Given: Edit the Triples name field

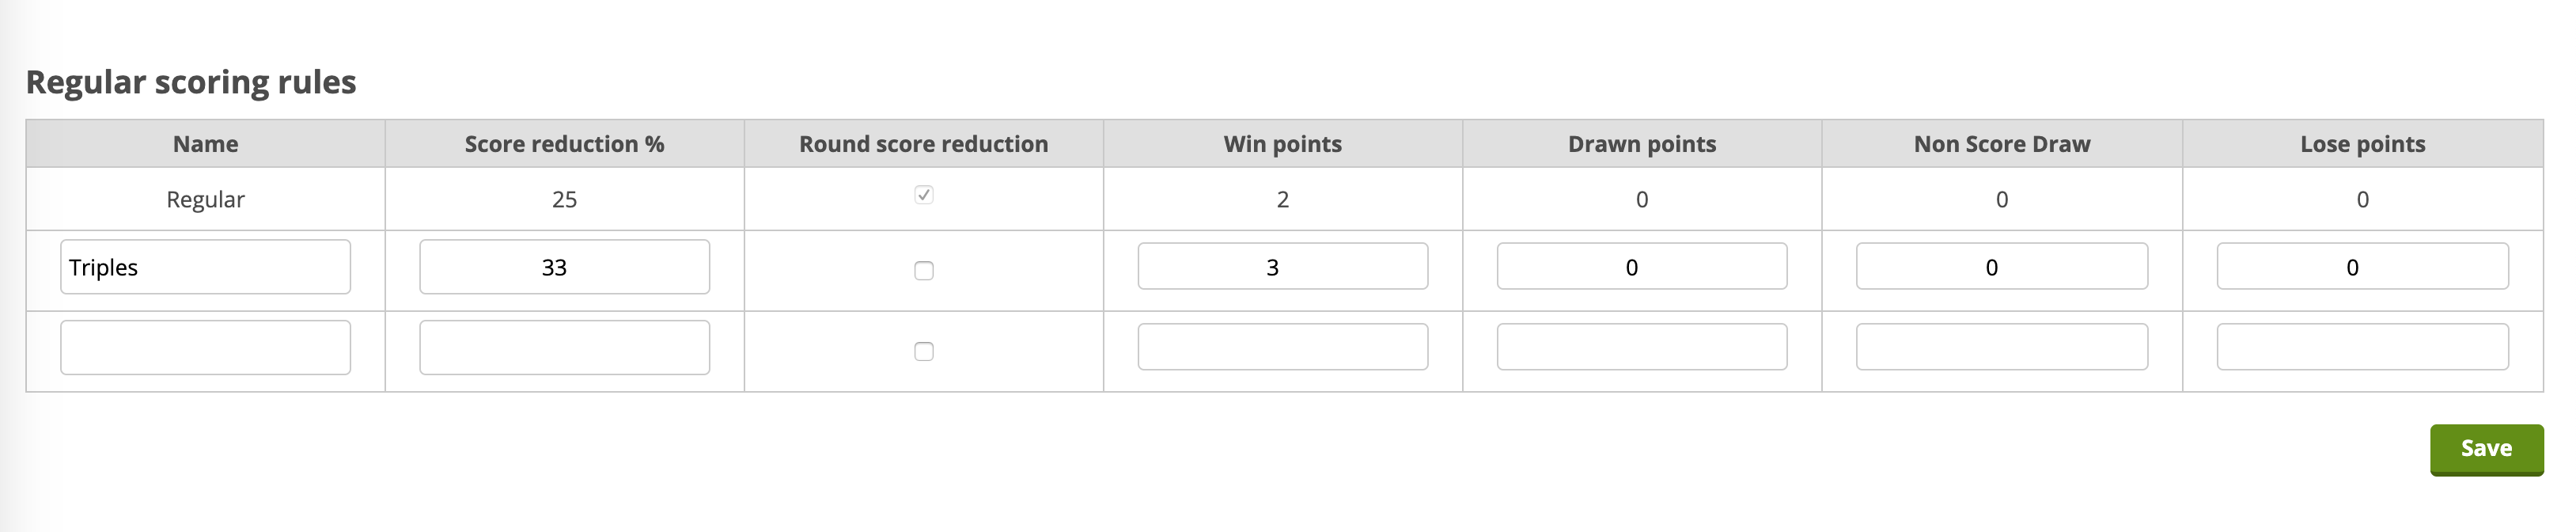Looking at the screenshot, I should tap(205, 267).
